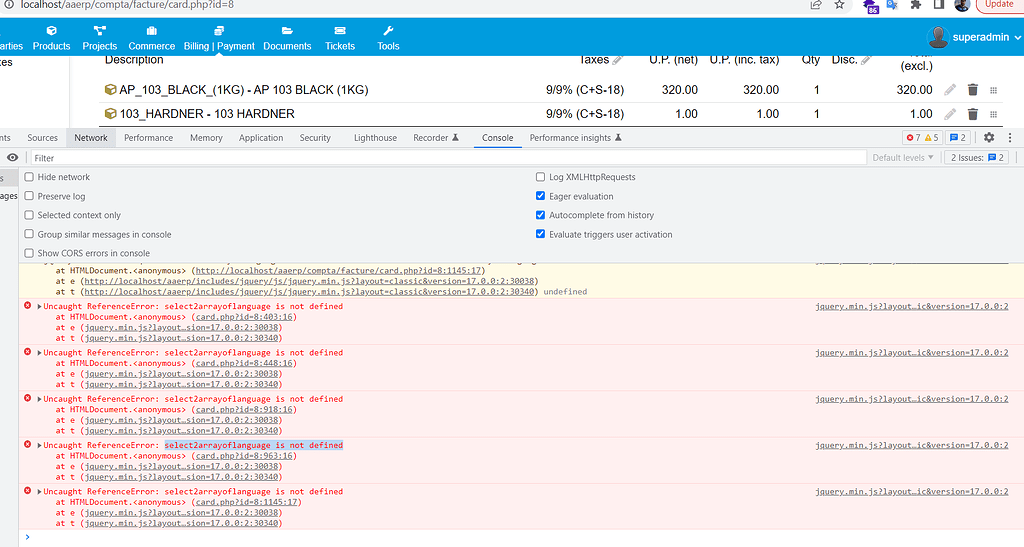Image resolution: width=1024 pixels, height=547 pixels.
Task: Open the browser Extensions puzzle icon
Action: click(x=914, y=5)
